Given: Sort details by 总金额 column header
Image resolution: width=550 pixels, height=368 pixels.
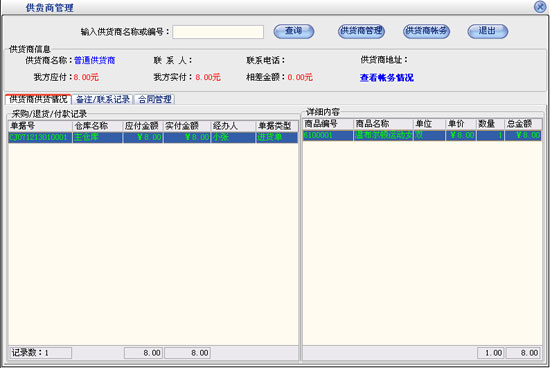Looking at the screenshot, I should pyautogui.click(x=523, y=124).
